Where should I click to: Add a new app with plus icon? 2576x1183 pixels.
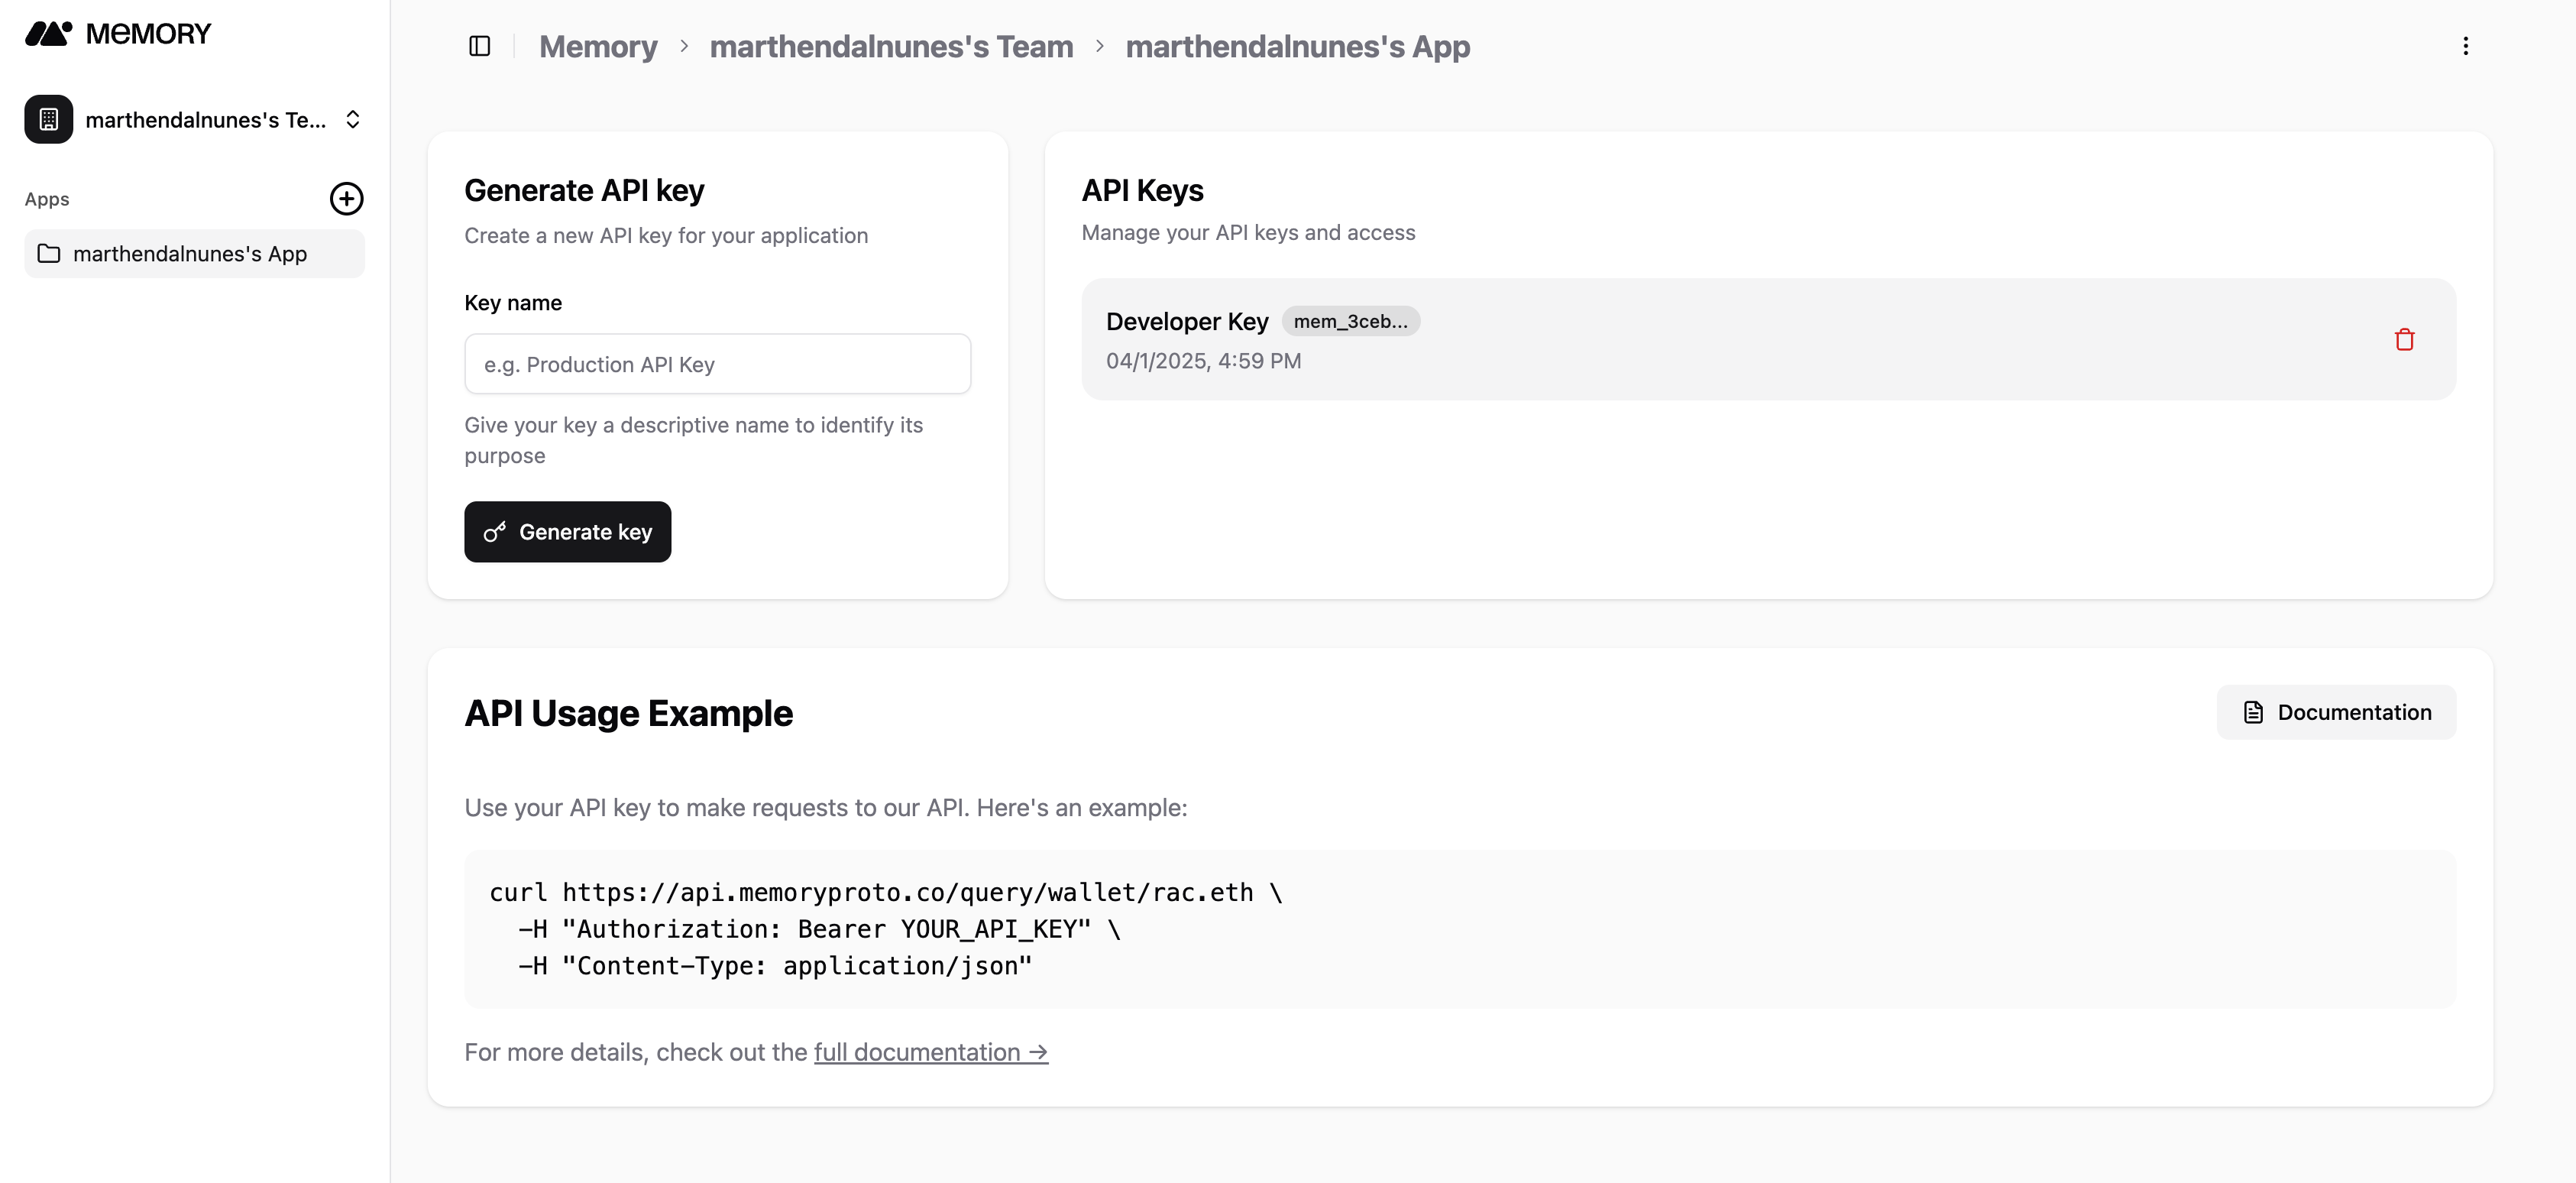point(346,199)
